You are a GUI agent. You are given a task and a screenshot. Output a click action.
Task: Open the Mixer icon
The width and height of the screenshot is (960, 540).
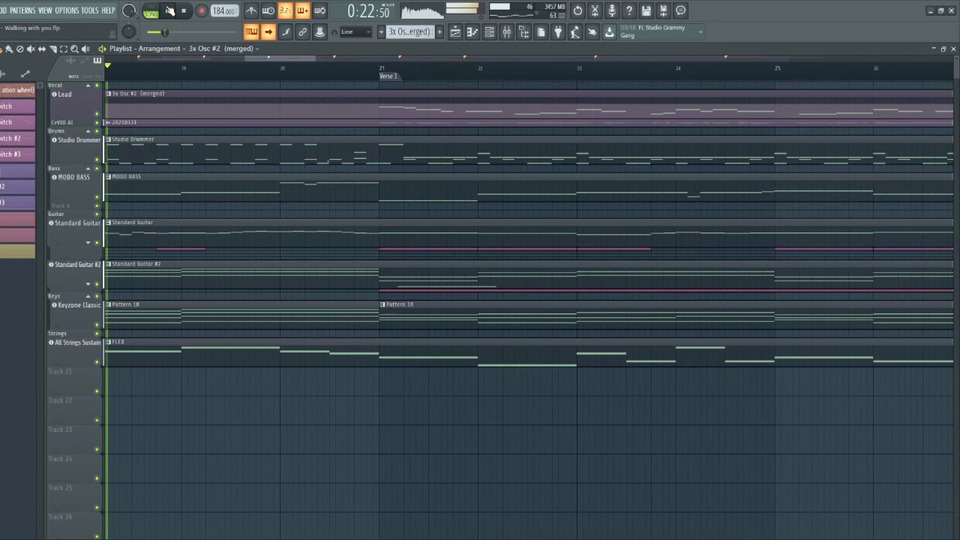click(x=507, y=32)
